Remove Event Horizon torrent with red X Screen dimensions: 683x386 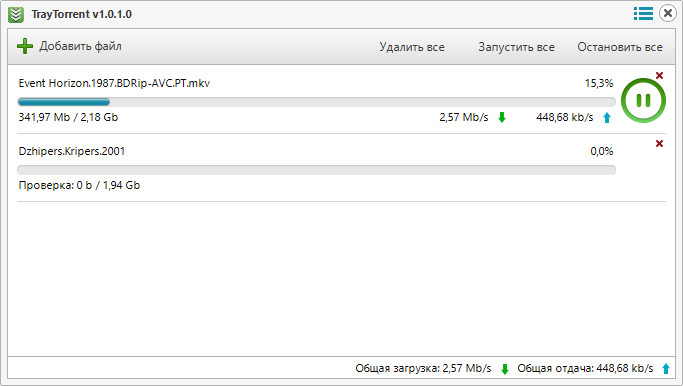[x=659, y=75]
